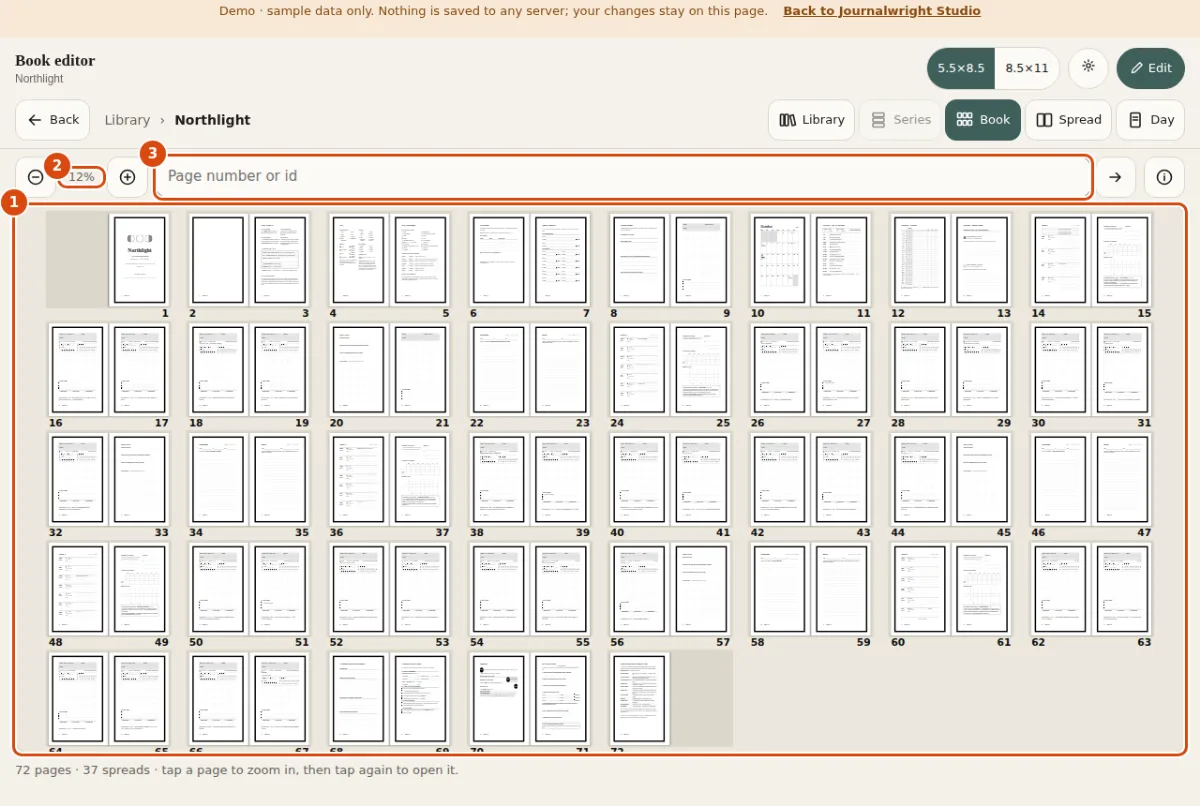
Task: Open page 12 thumbnail
Action: pyautogui.click(x=919, y=260)
